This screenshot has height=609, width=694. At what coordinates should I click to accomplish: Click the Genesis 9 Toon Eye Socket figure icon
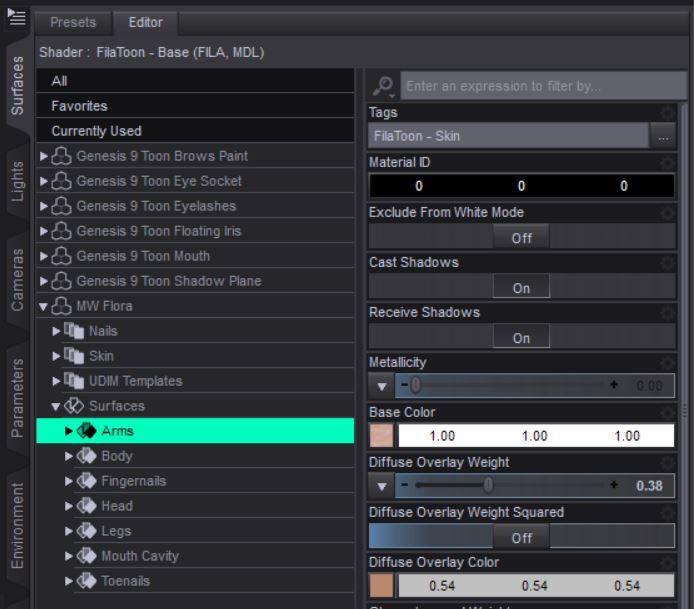62,181
